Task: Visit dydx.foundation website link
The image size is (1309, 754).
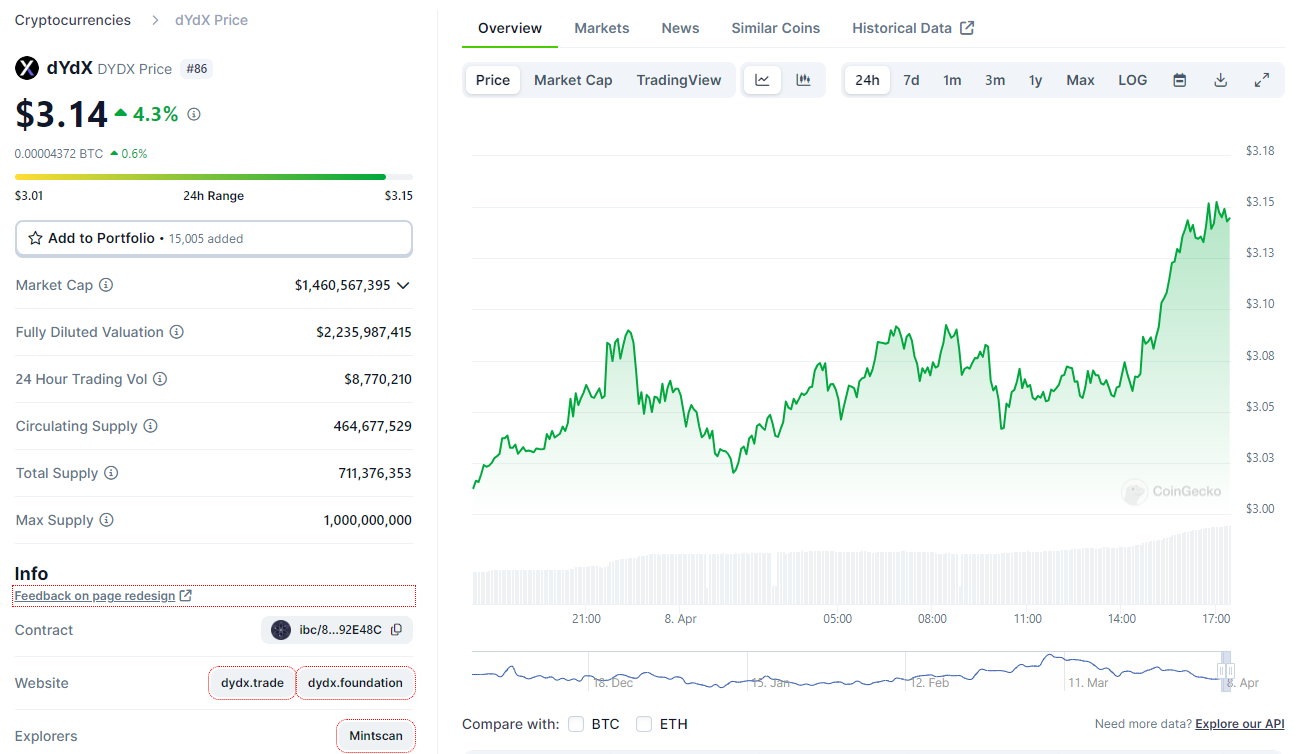Action: 355,683
